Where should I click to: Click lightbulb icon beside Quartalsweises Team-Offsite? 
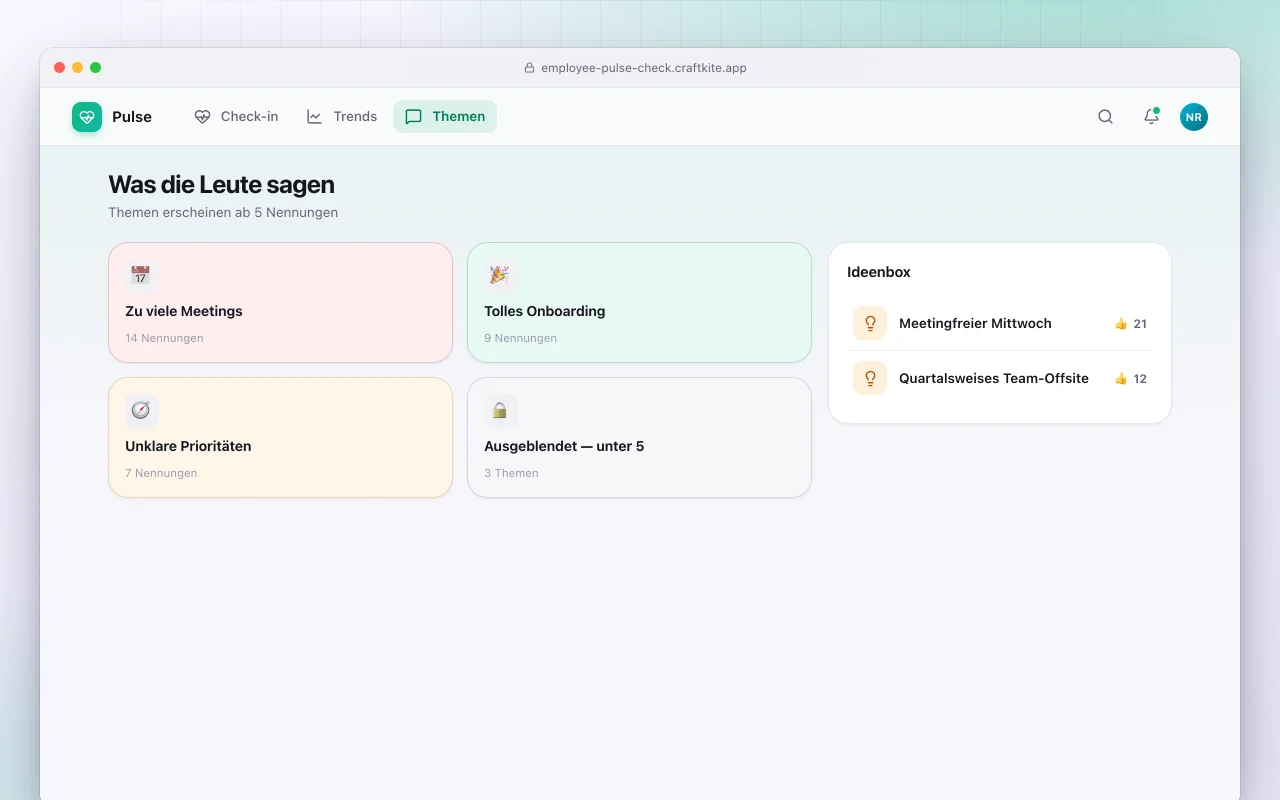(870, 378)
